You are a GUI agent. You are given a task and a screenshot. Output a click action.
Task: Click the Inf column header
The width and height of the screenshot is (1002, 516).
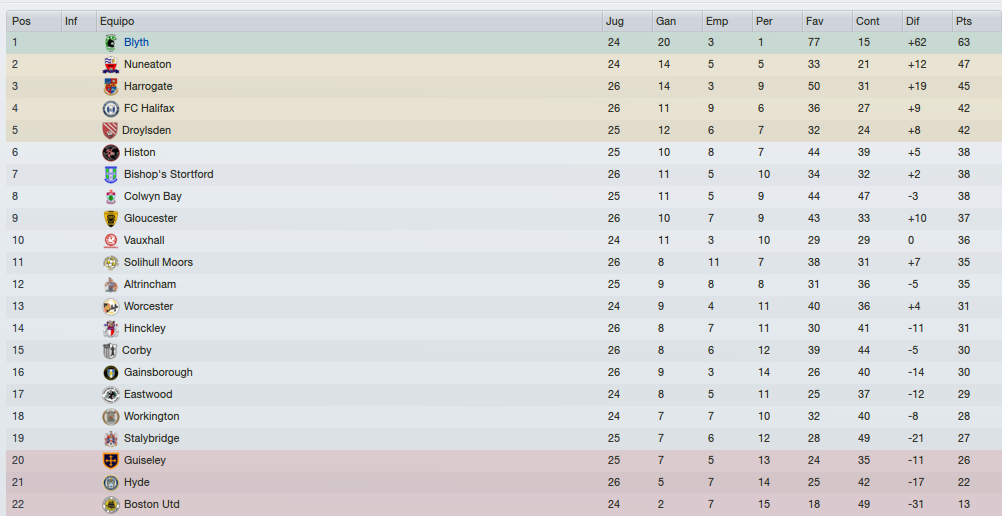click(x=79, y=21)
